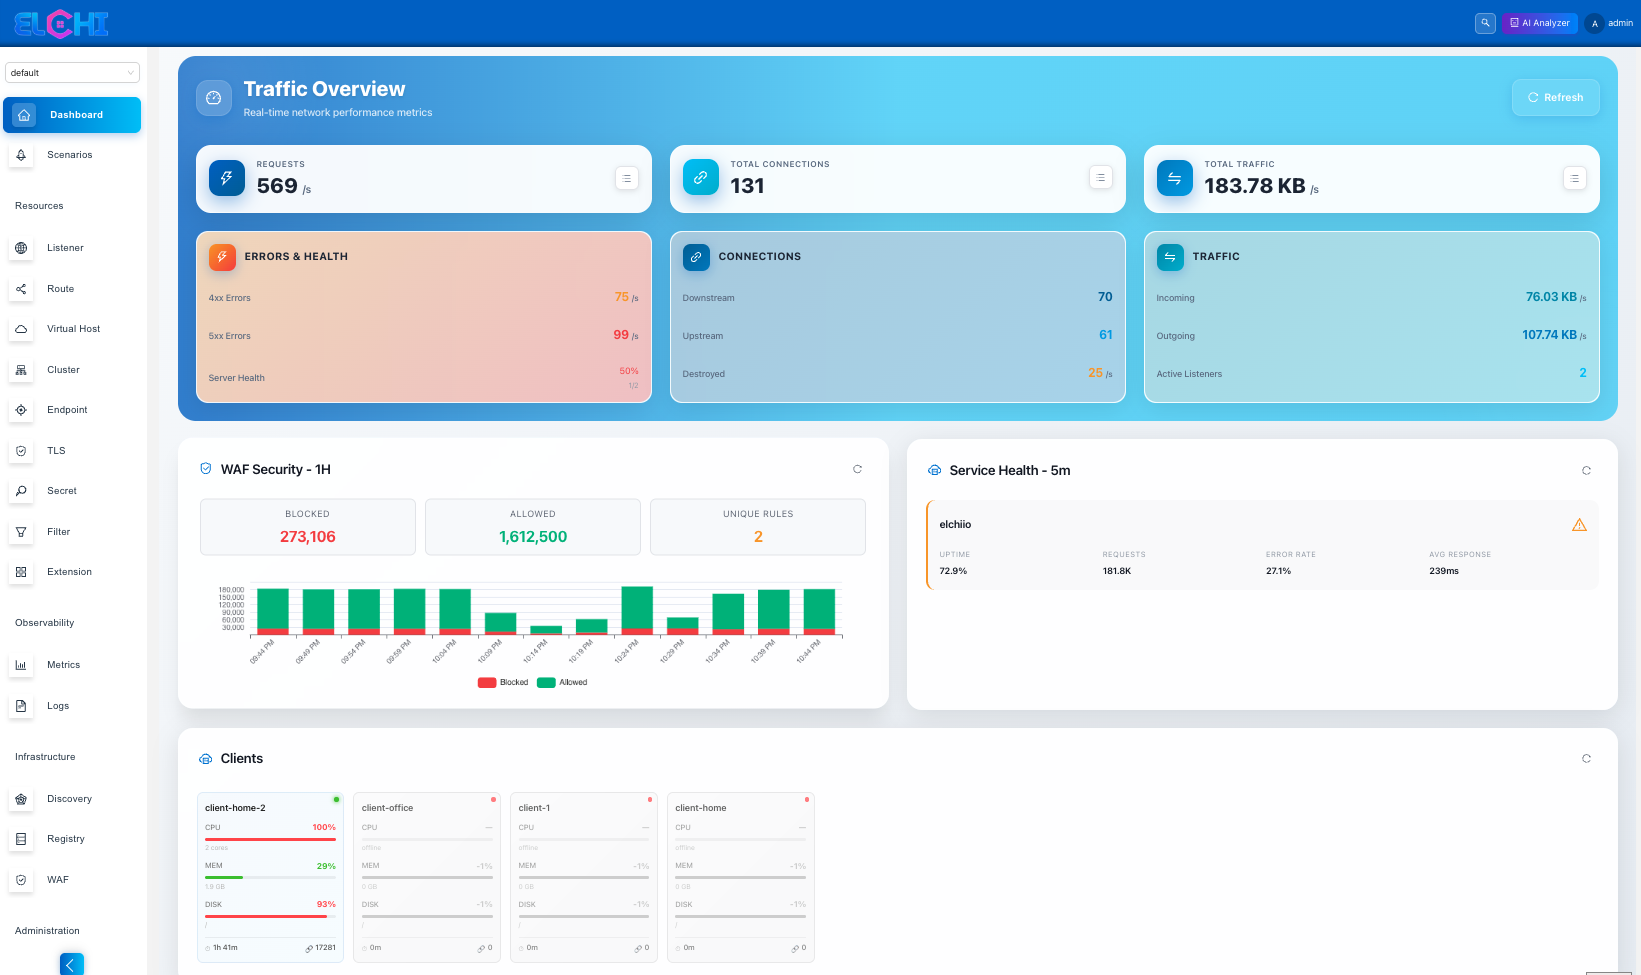Open the TLS shield icon
This screenshot has height=975, width=1641.
click(x=21, y=451)
